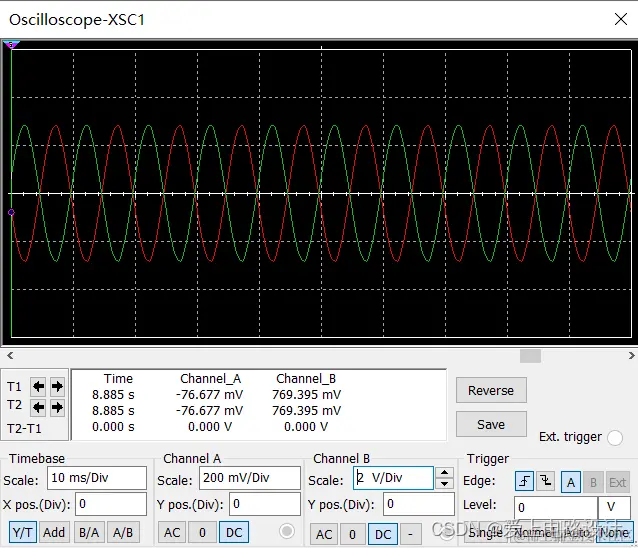Click the T1 cursor marker triangle

point(11,44)
